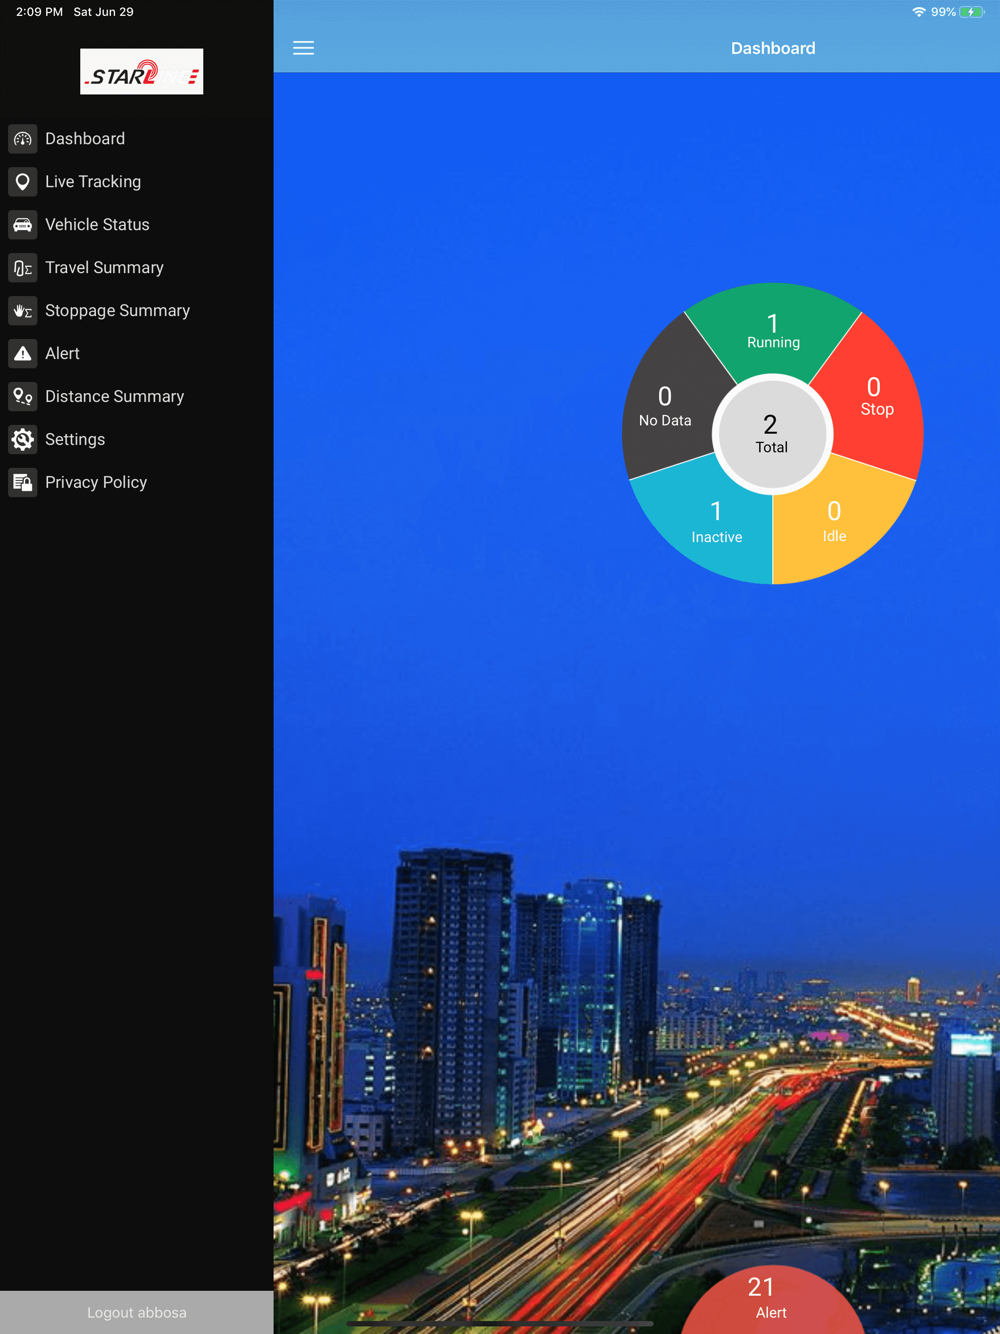This screenshot has height=1334, width=1000.
Task: Tap Logout abbosa button
Action: coord(137,1312)
